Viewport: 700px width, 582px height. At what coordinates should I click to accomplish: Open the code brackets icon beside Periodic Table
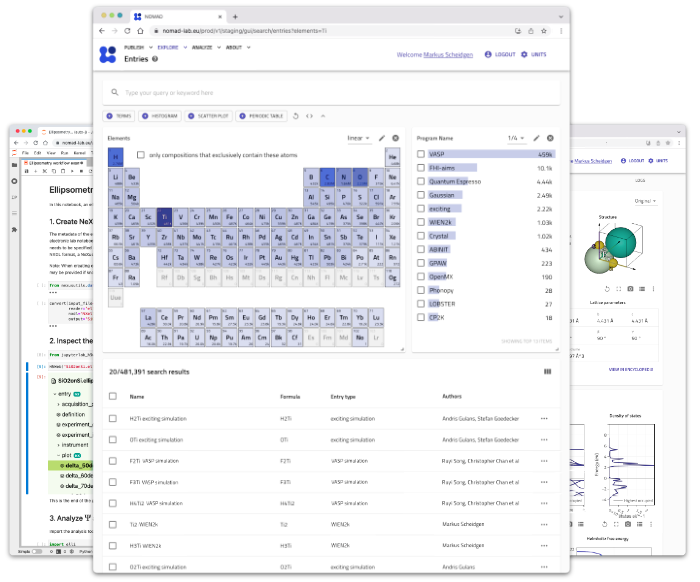click(309, 116)
